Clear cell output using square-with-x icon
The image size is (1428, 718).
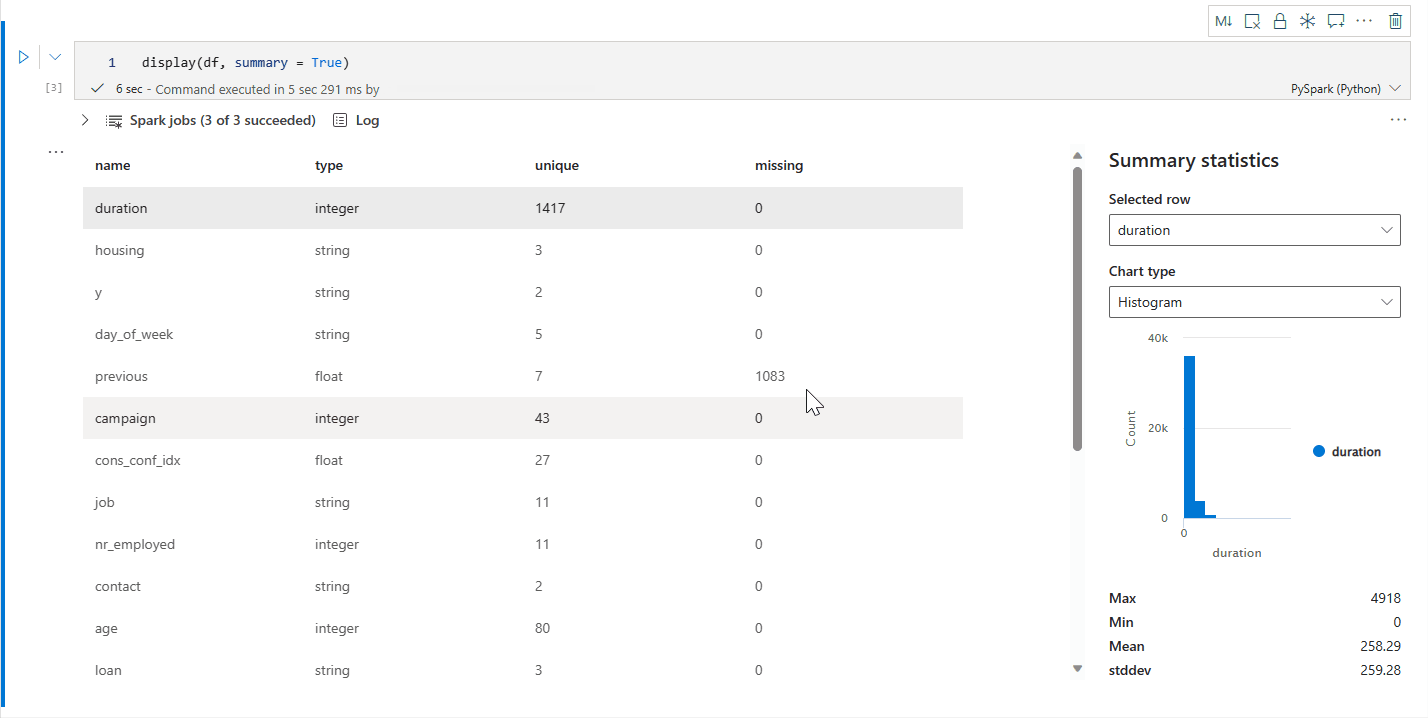pos(1252,21)
